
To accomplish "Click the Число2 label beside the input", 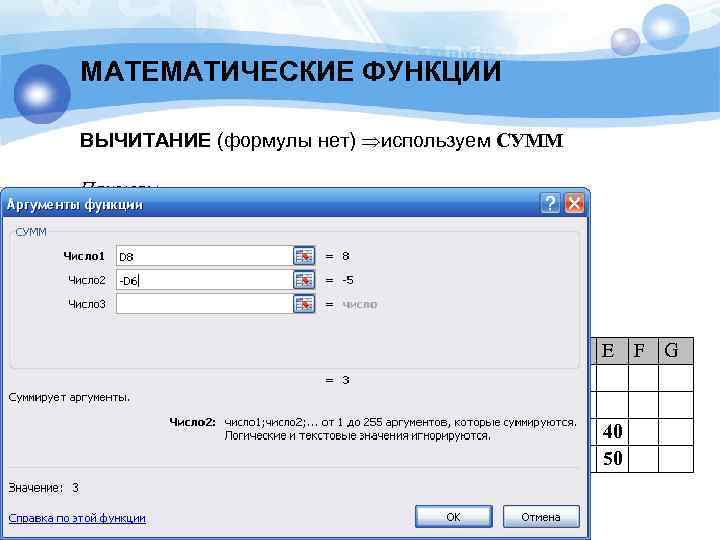I will [87, 280].
